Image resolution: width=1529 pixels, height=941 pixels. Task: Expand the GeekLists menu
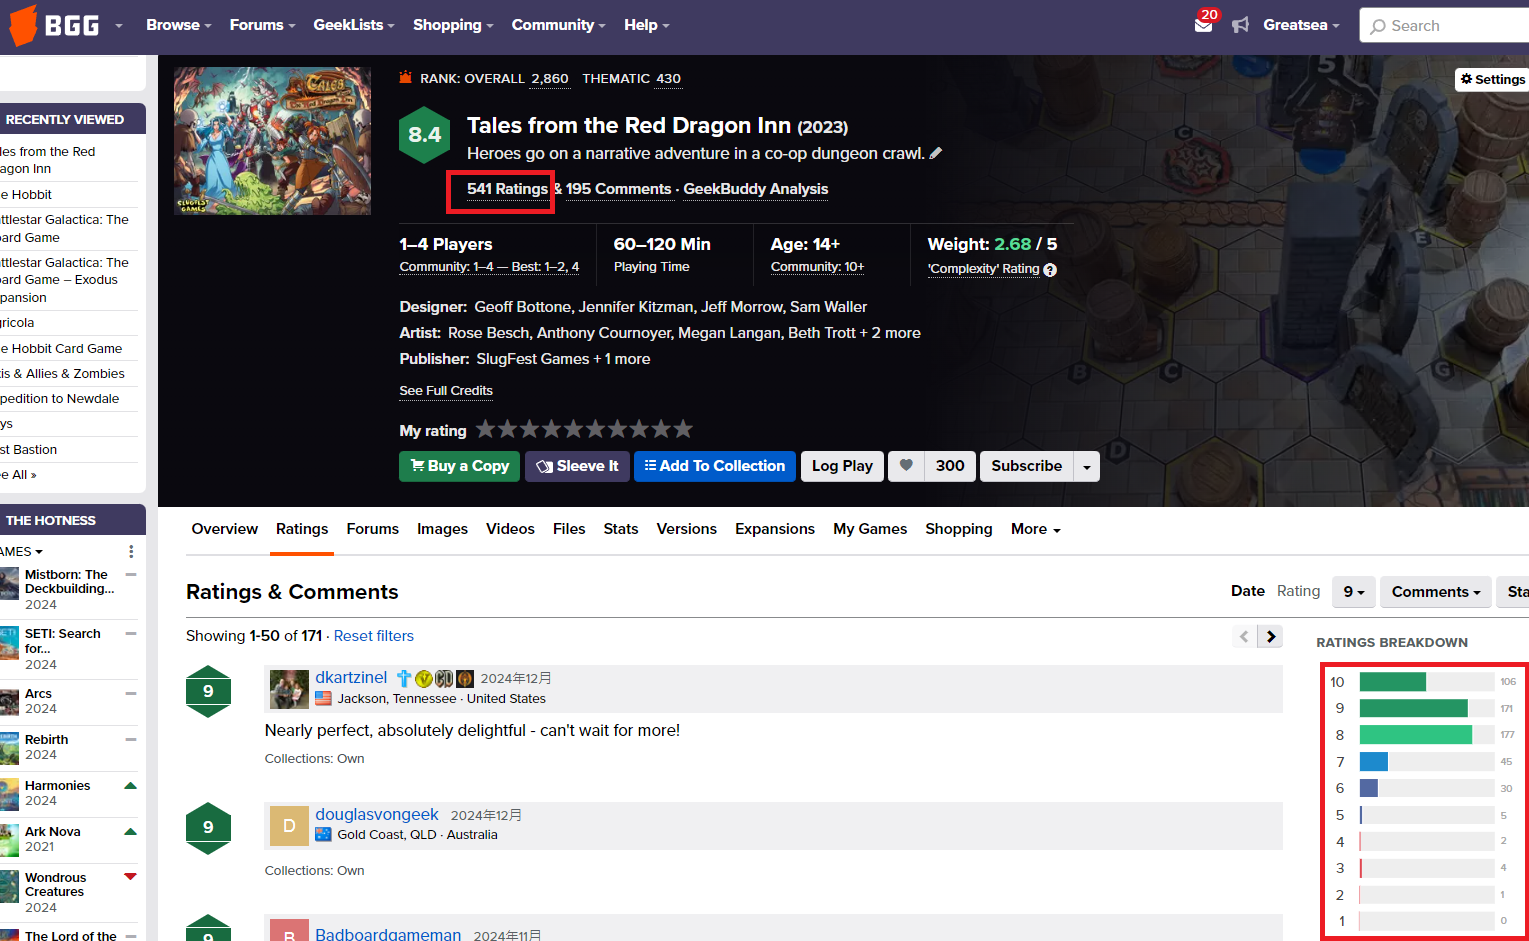pyautogui.click(x=354, y=25)
